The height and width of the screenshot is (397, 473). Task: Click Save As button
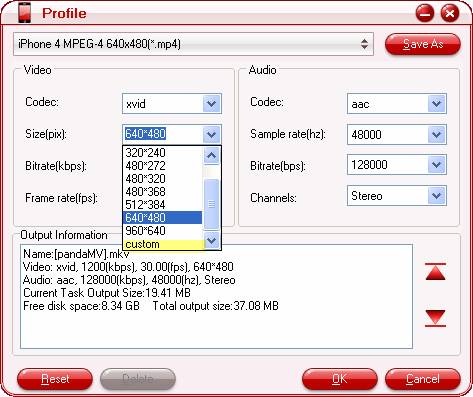pyautogui.click(x=423, y=44)
